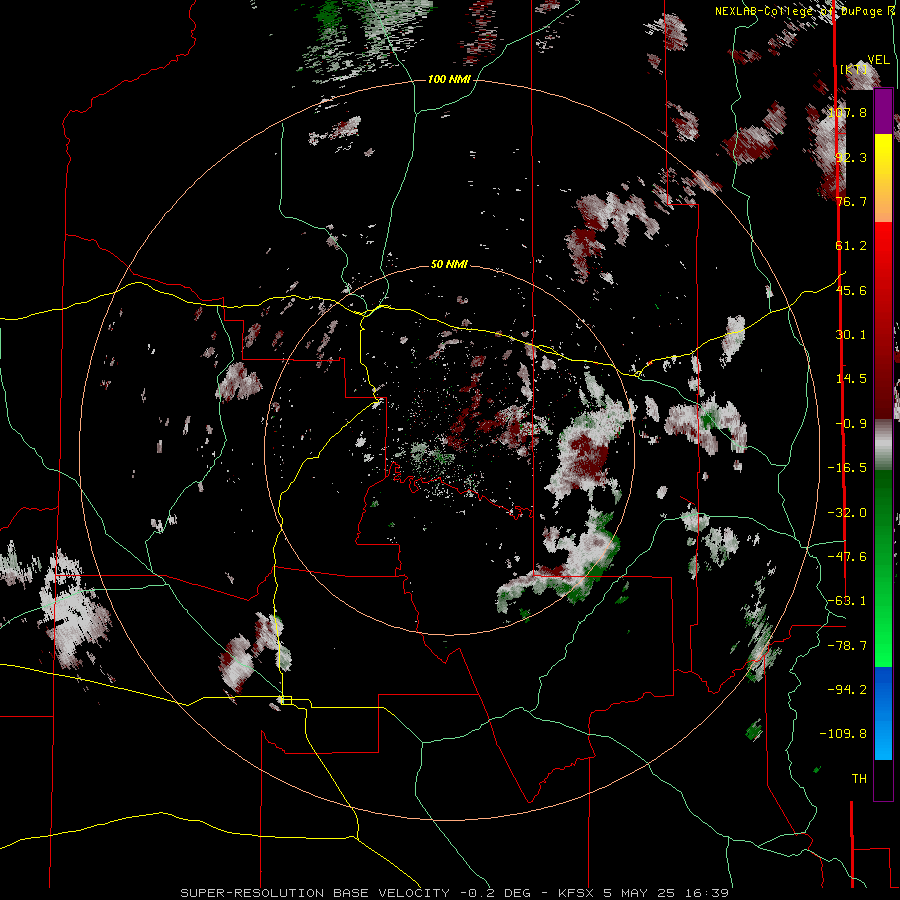The height and width of the screenshot is (900, 900).
Task: Select the -0.9 value on velocity scale
Action: click(x=851, y=424)
